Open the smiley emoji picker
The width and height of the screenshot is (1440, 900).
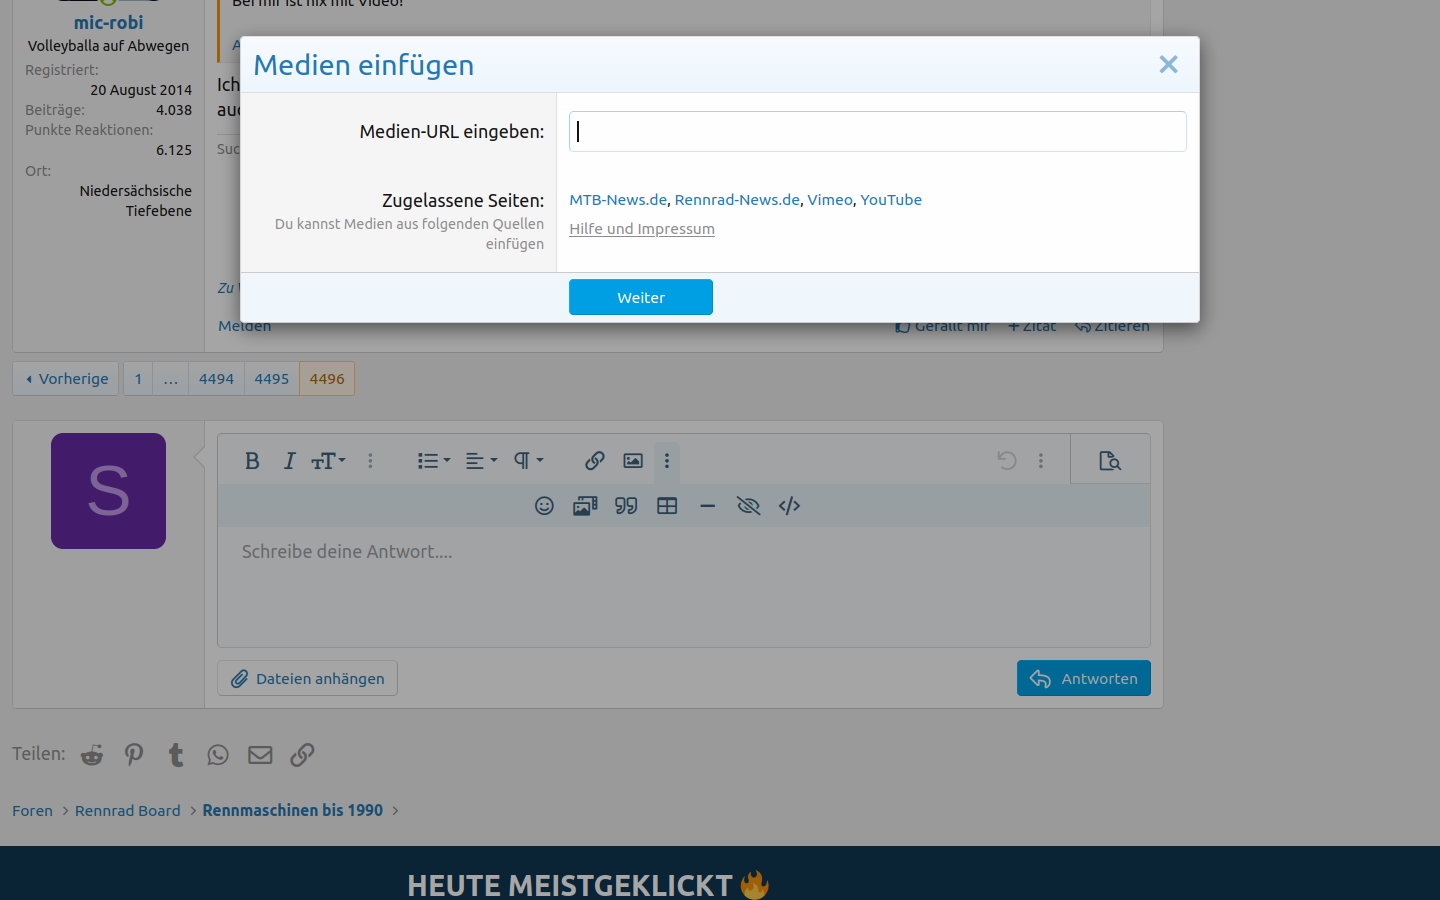click(x=544, y=506)
